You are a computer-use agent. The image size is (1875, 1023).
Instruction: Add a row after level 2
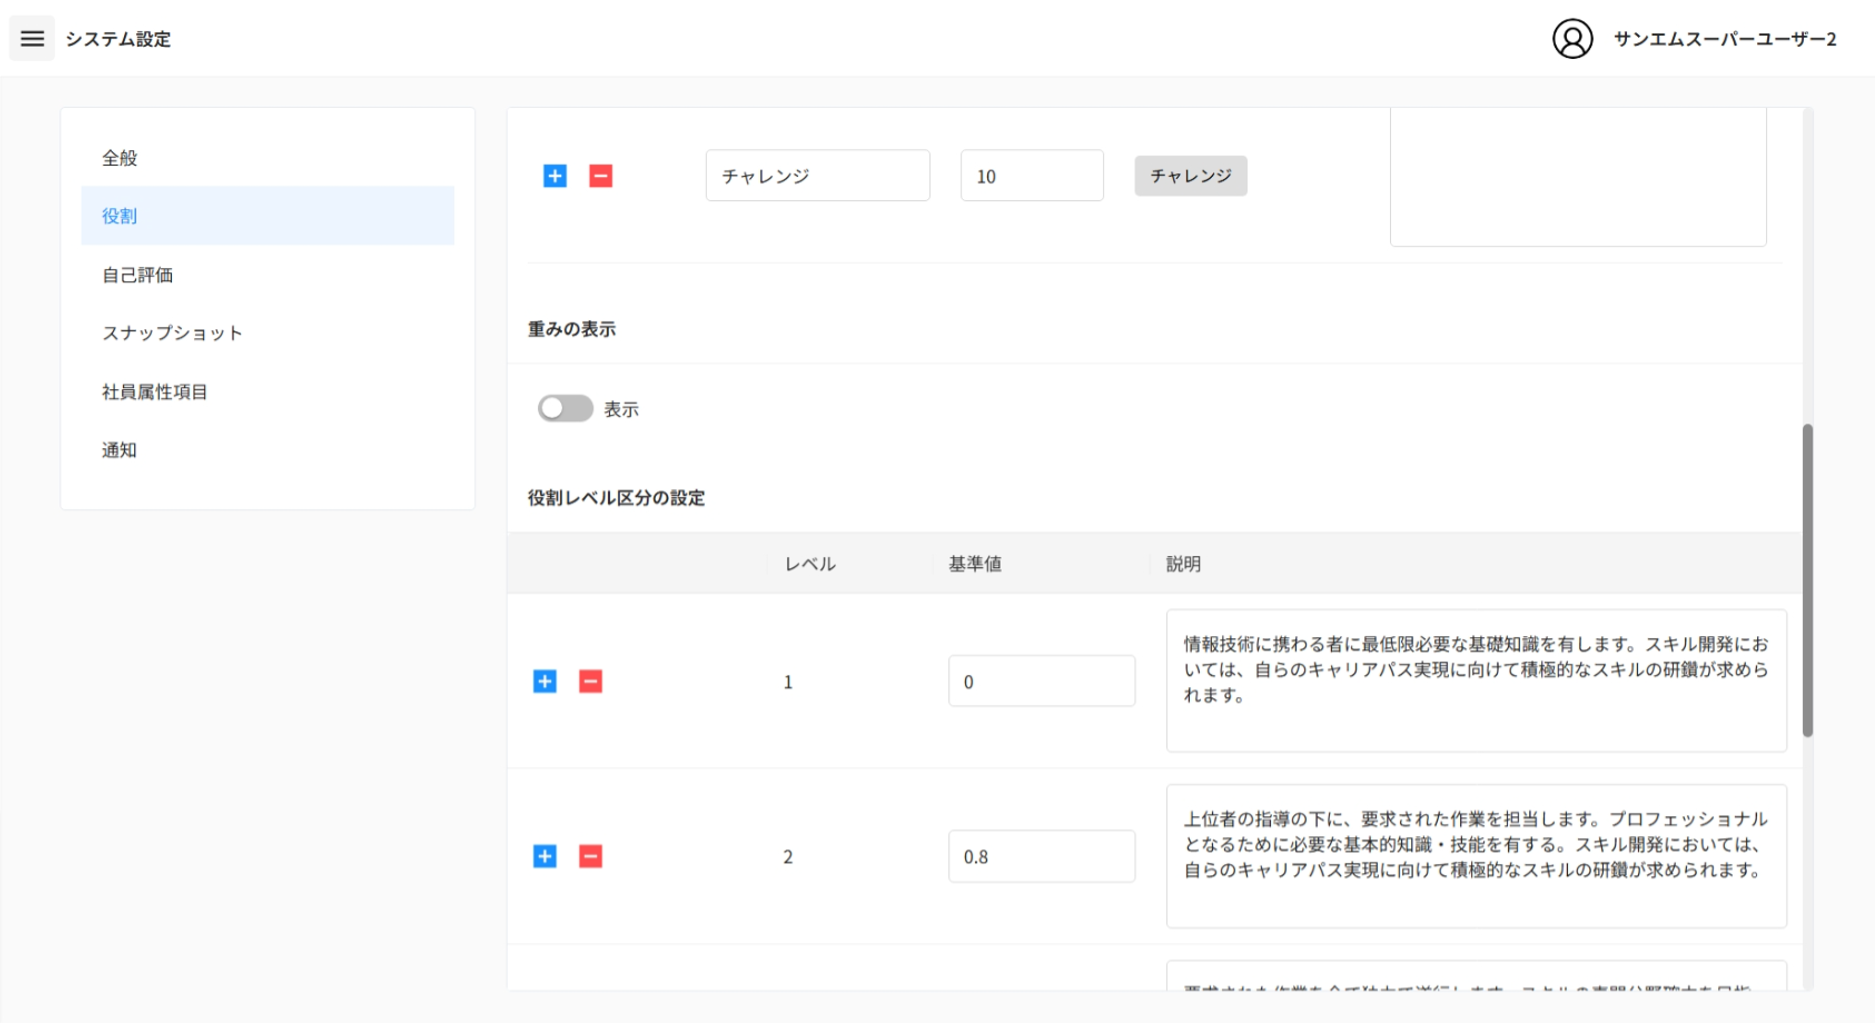545,857
